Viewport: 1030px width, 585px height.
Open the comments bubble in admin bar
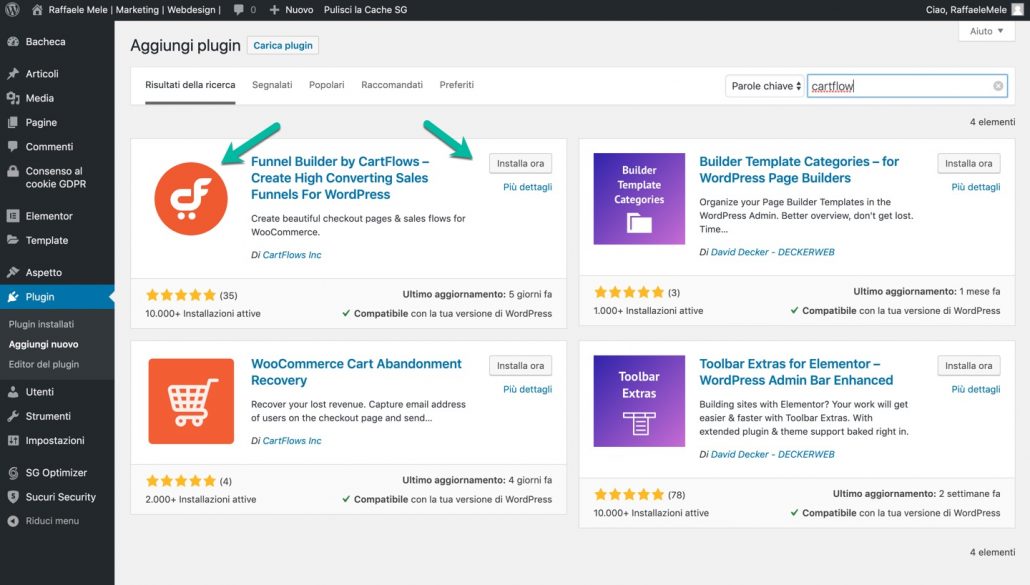click(x=238, y=10)
